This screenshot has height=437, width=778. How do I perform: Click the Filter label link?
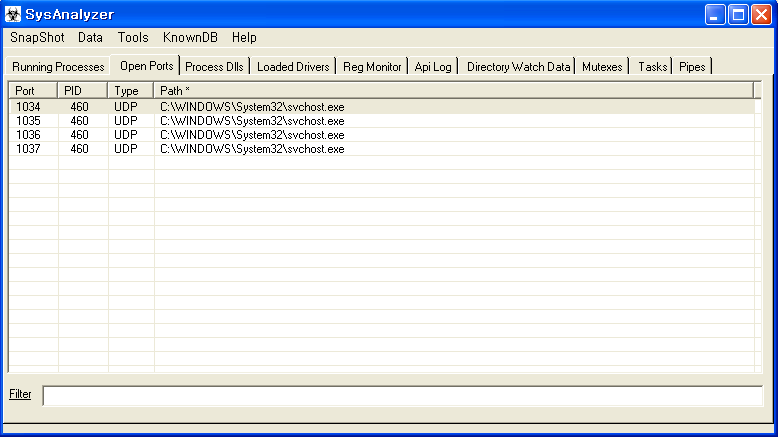tap(20, 394)
